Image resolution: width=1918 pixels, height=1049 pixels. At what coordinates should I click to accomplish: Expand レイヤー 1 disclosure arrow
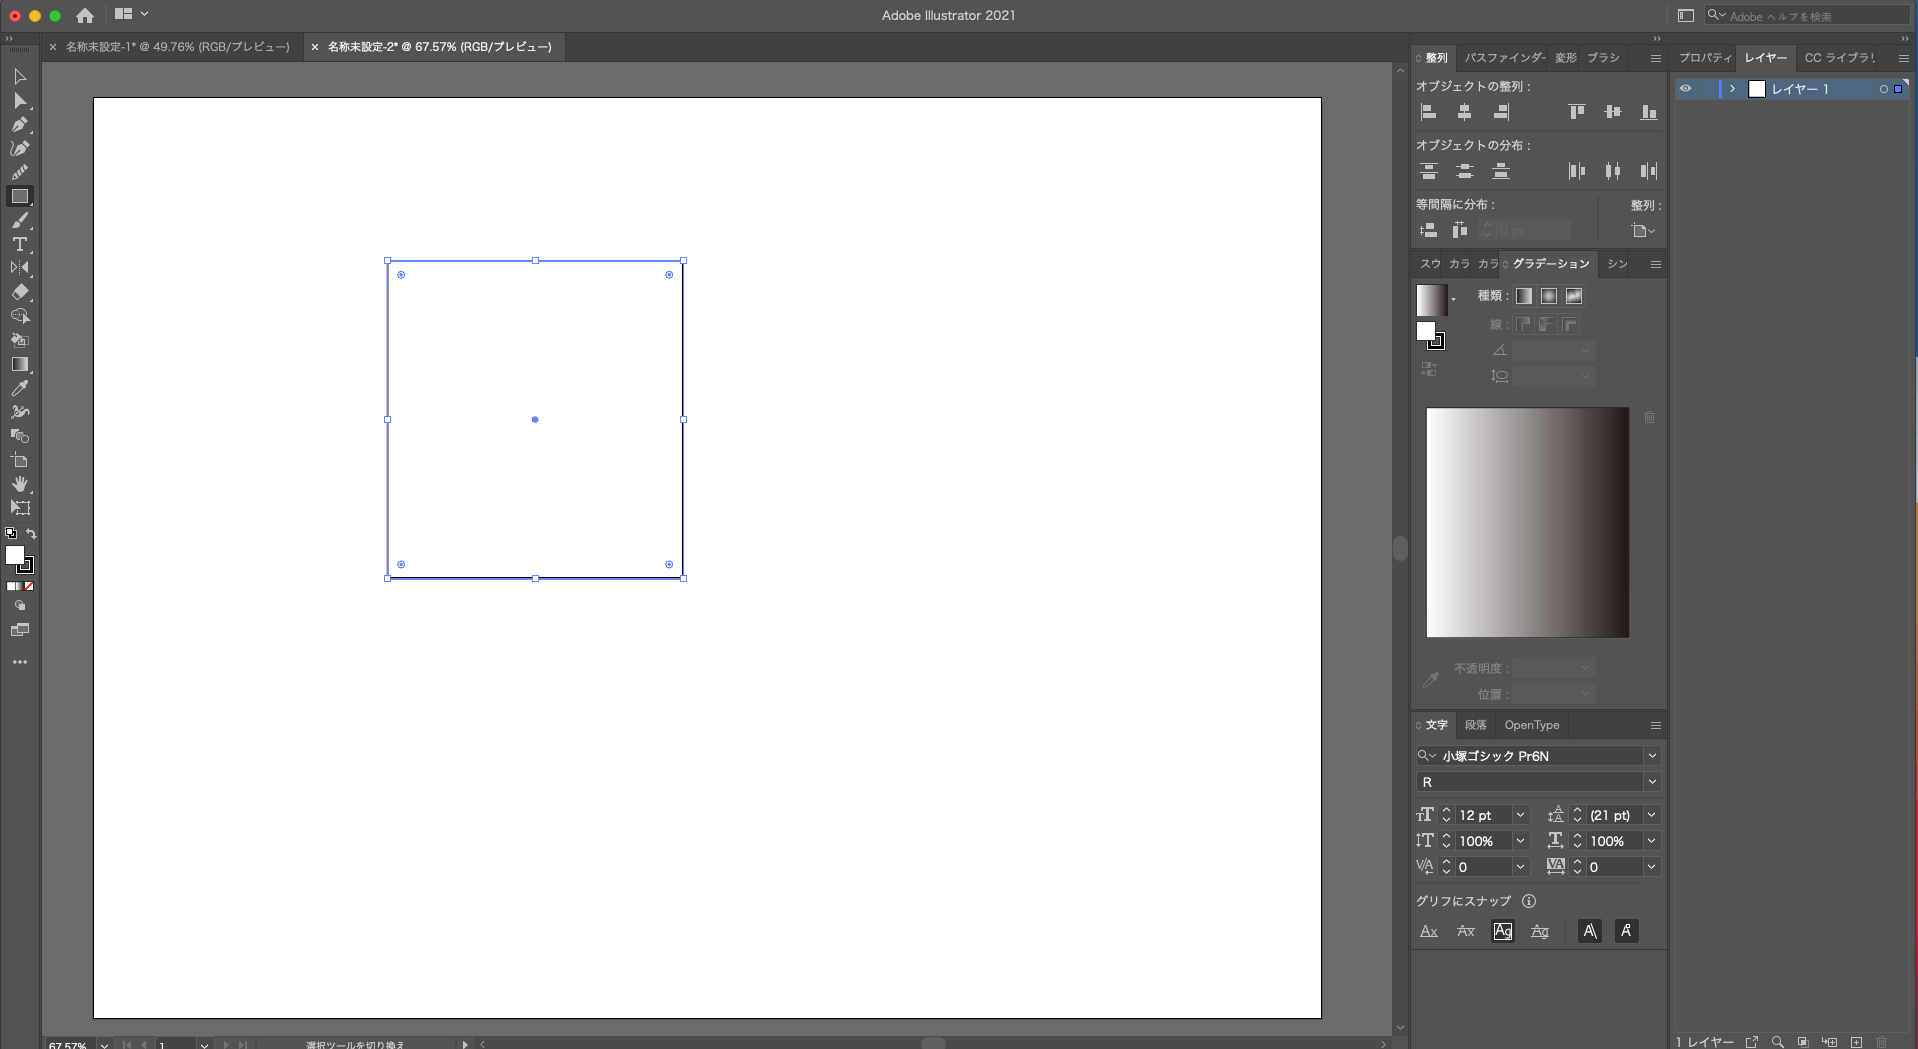coord(1732,89)
